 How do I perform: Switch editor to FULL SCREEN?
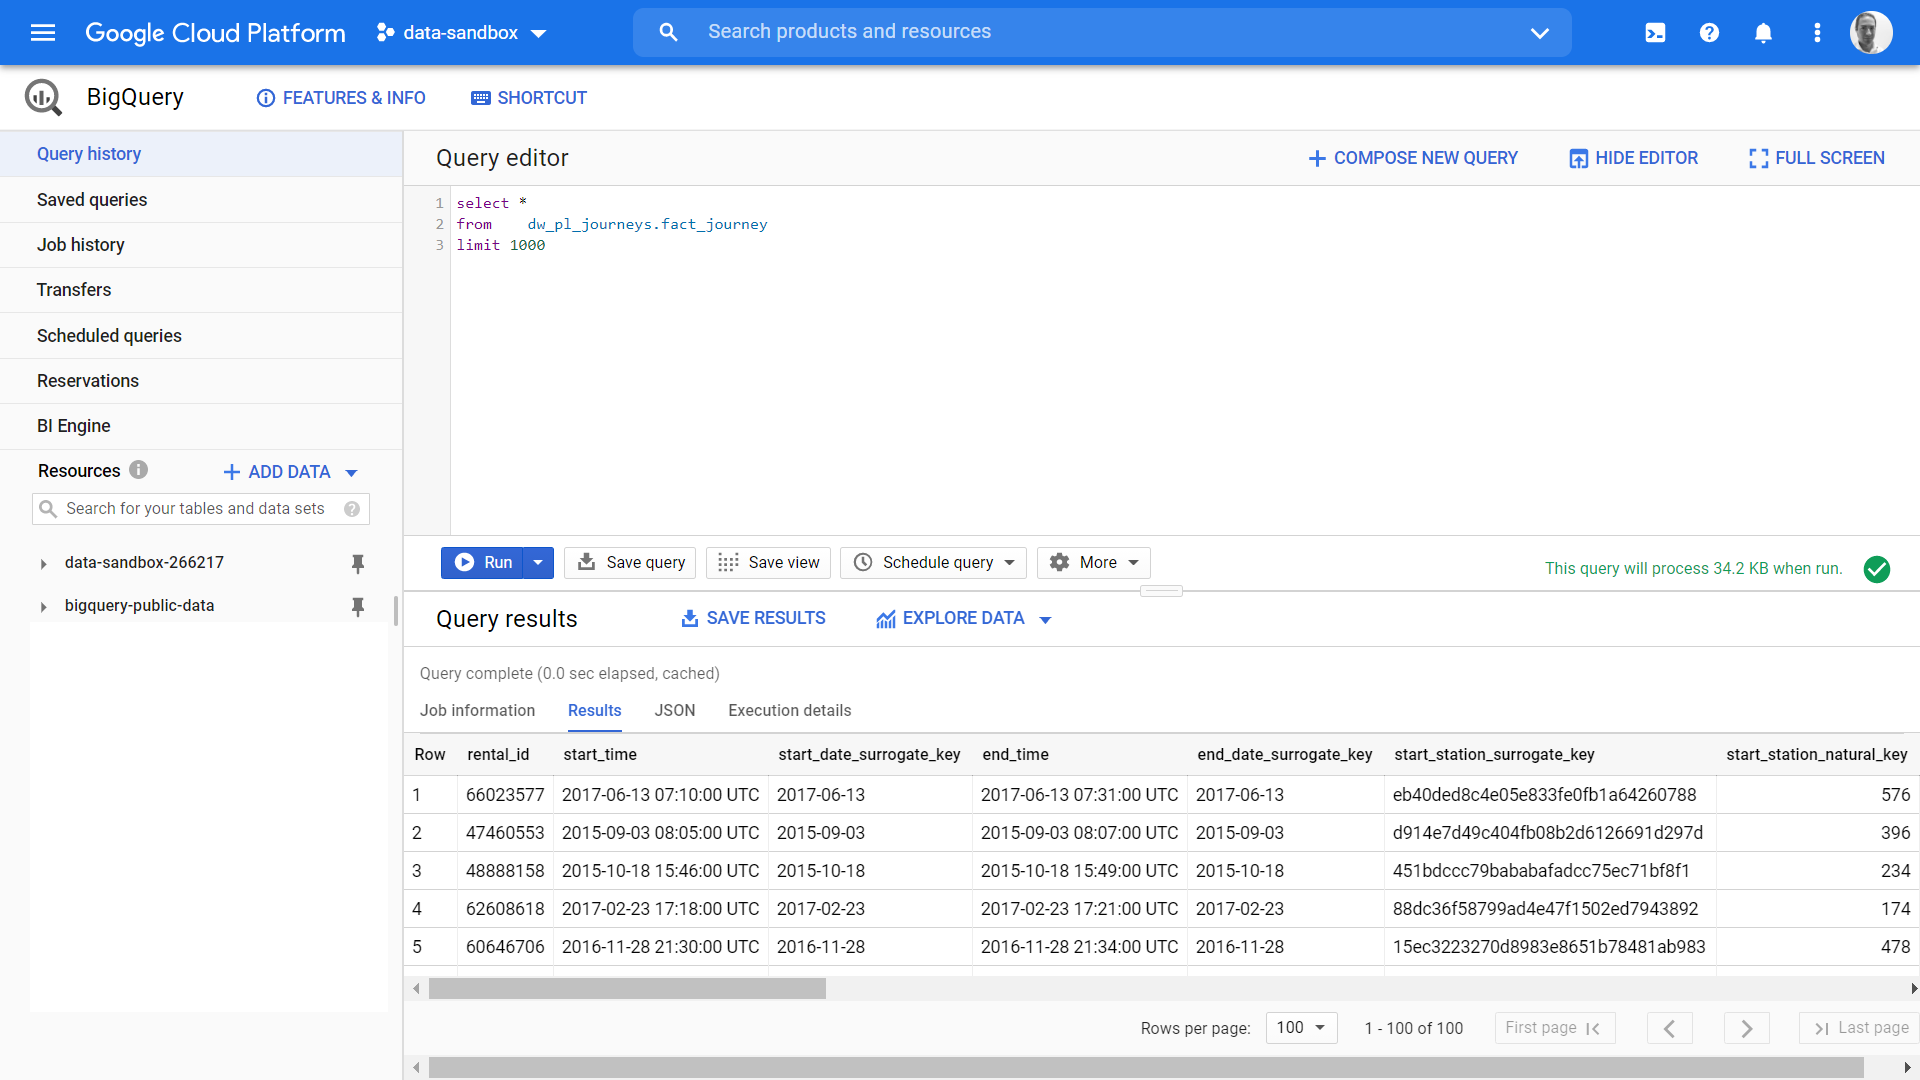coord(1816,158)
